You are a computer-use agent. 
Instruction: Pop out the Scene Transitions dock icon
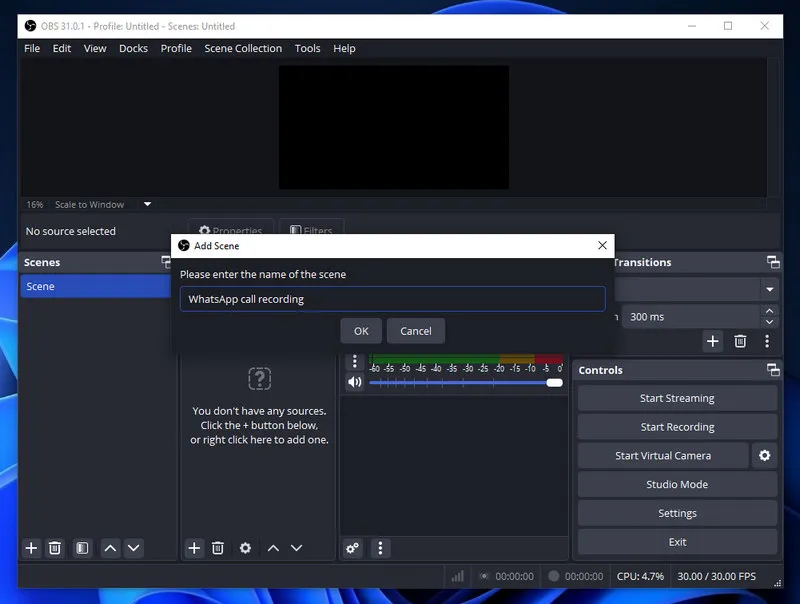coord(773,262)
